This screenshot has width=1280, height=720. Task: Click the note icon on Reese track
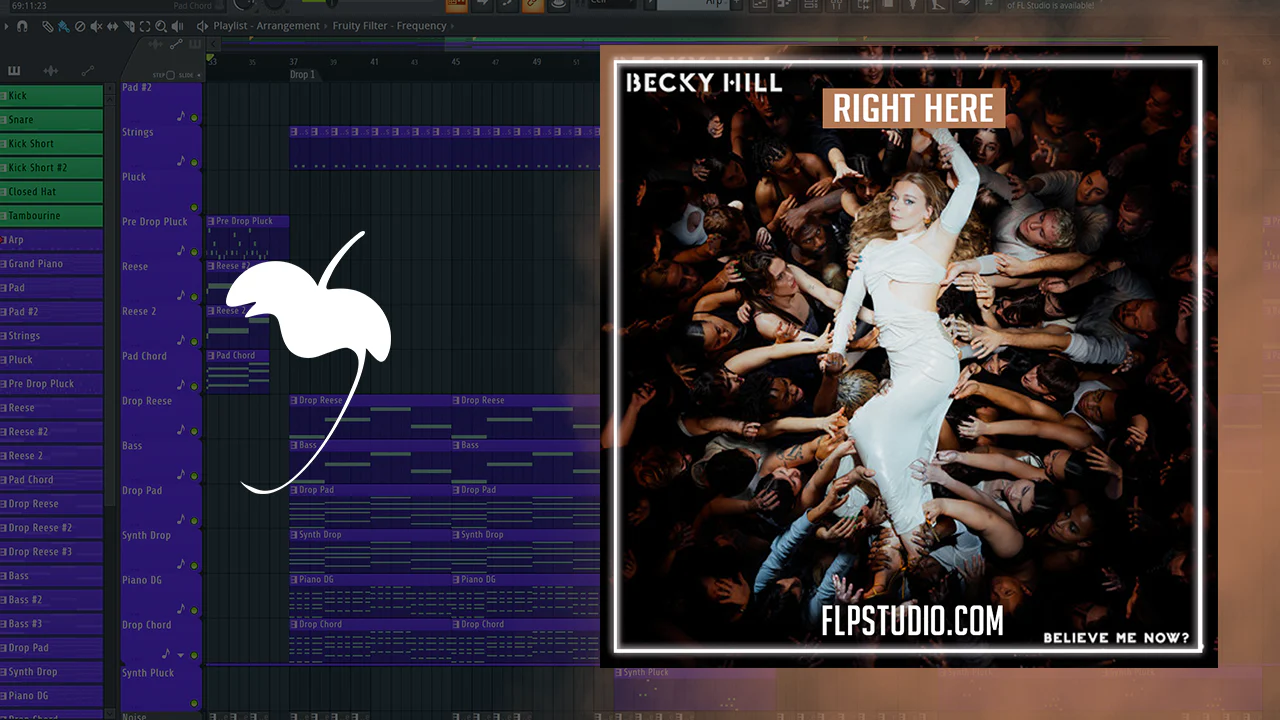coord(181,295)
